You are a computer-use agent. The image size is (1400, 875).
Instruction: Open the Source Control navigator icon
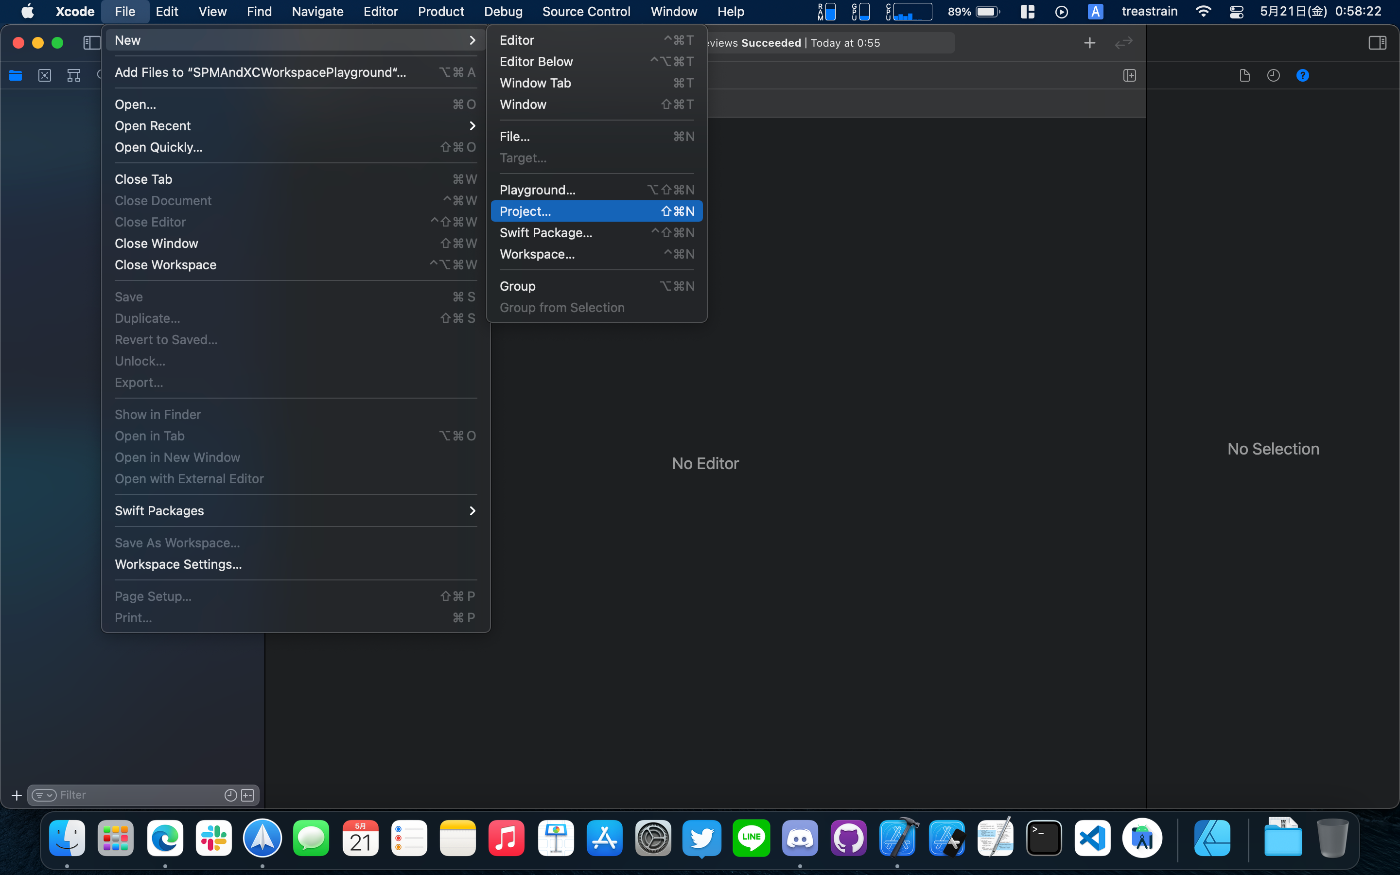click(x=45, y=76)
